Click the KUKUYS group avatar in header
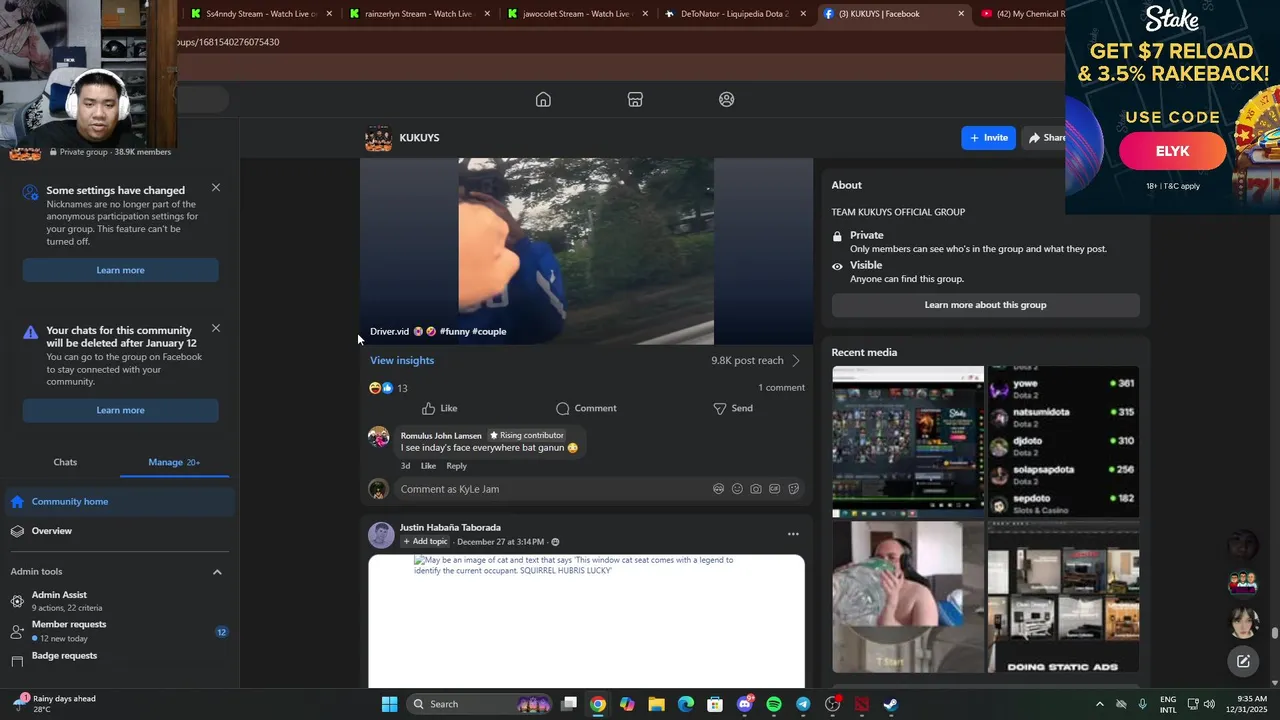 point(378,138)
